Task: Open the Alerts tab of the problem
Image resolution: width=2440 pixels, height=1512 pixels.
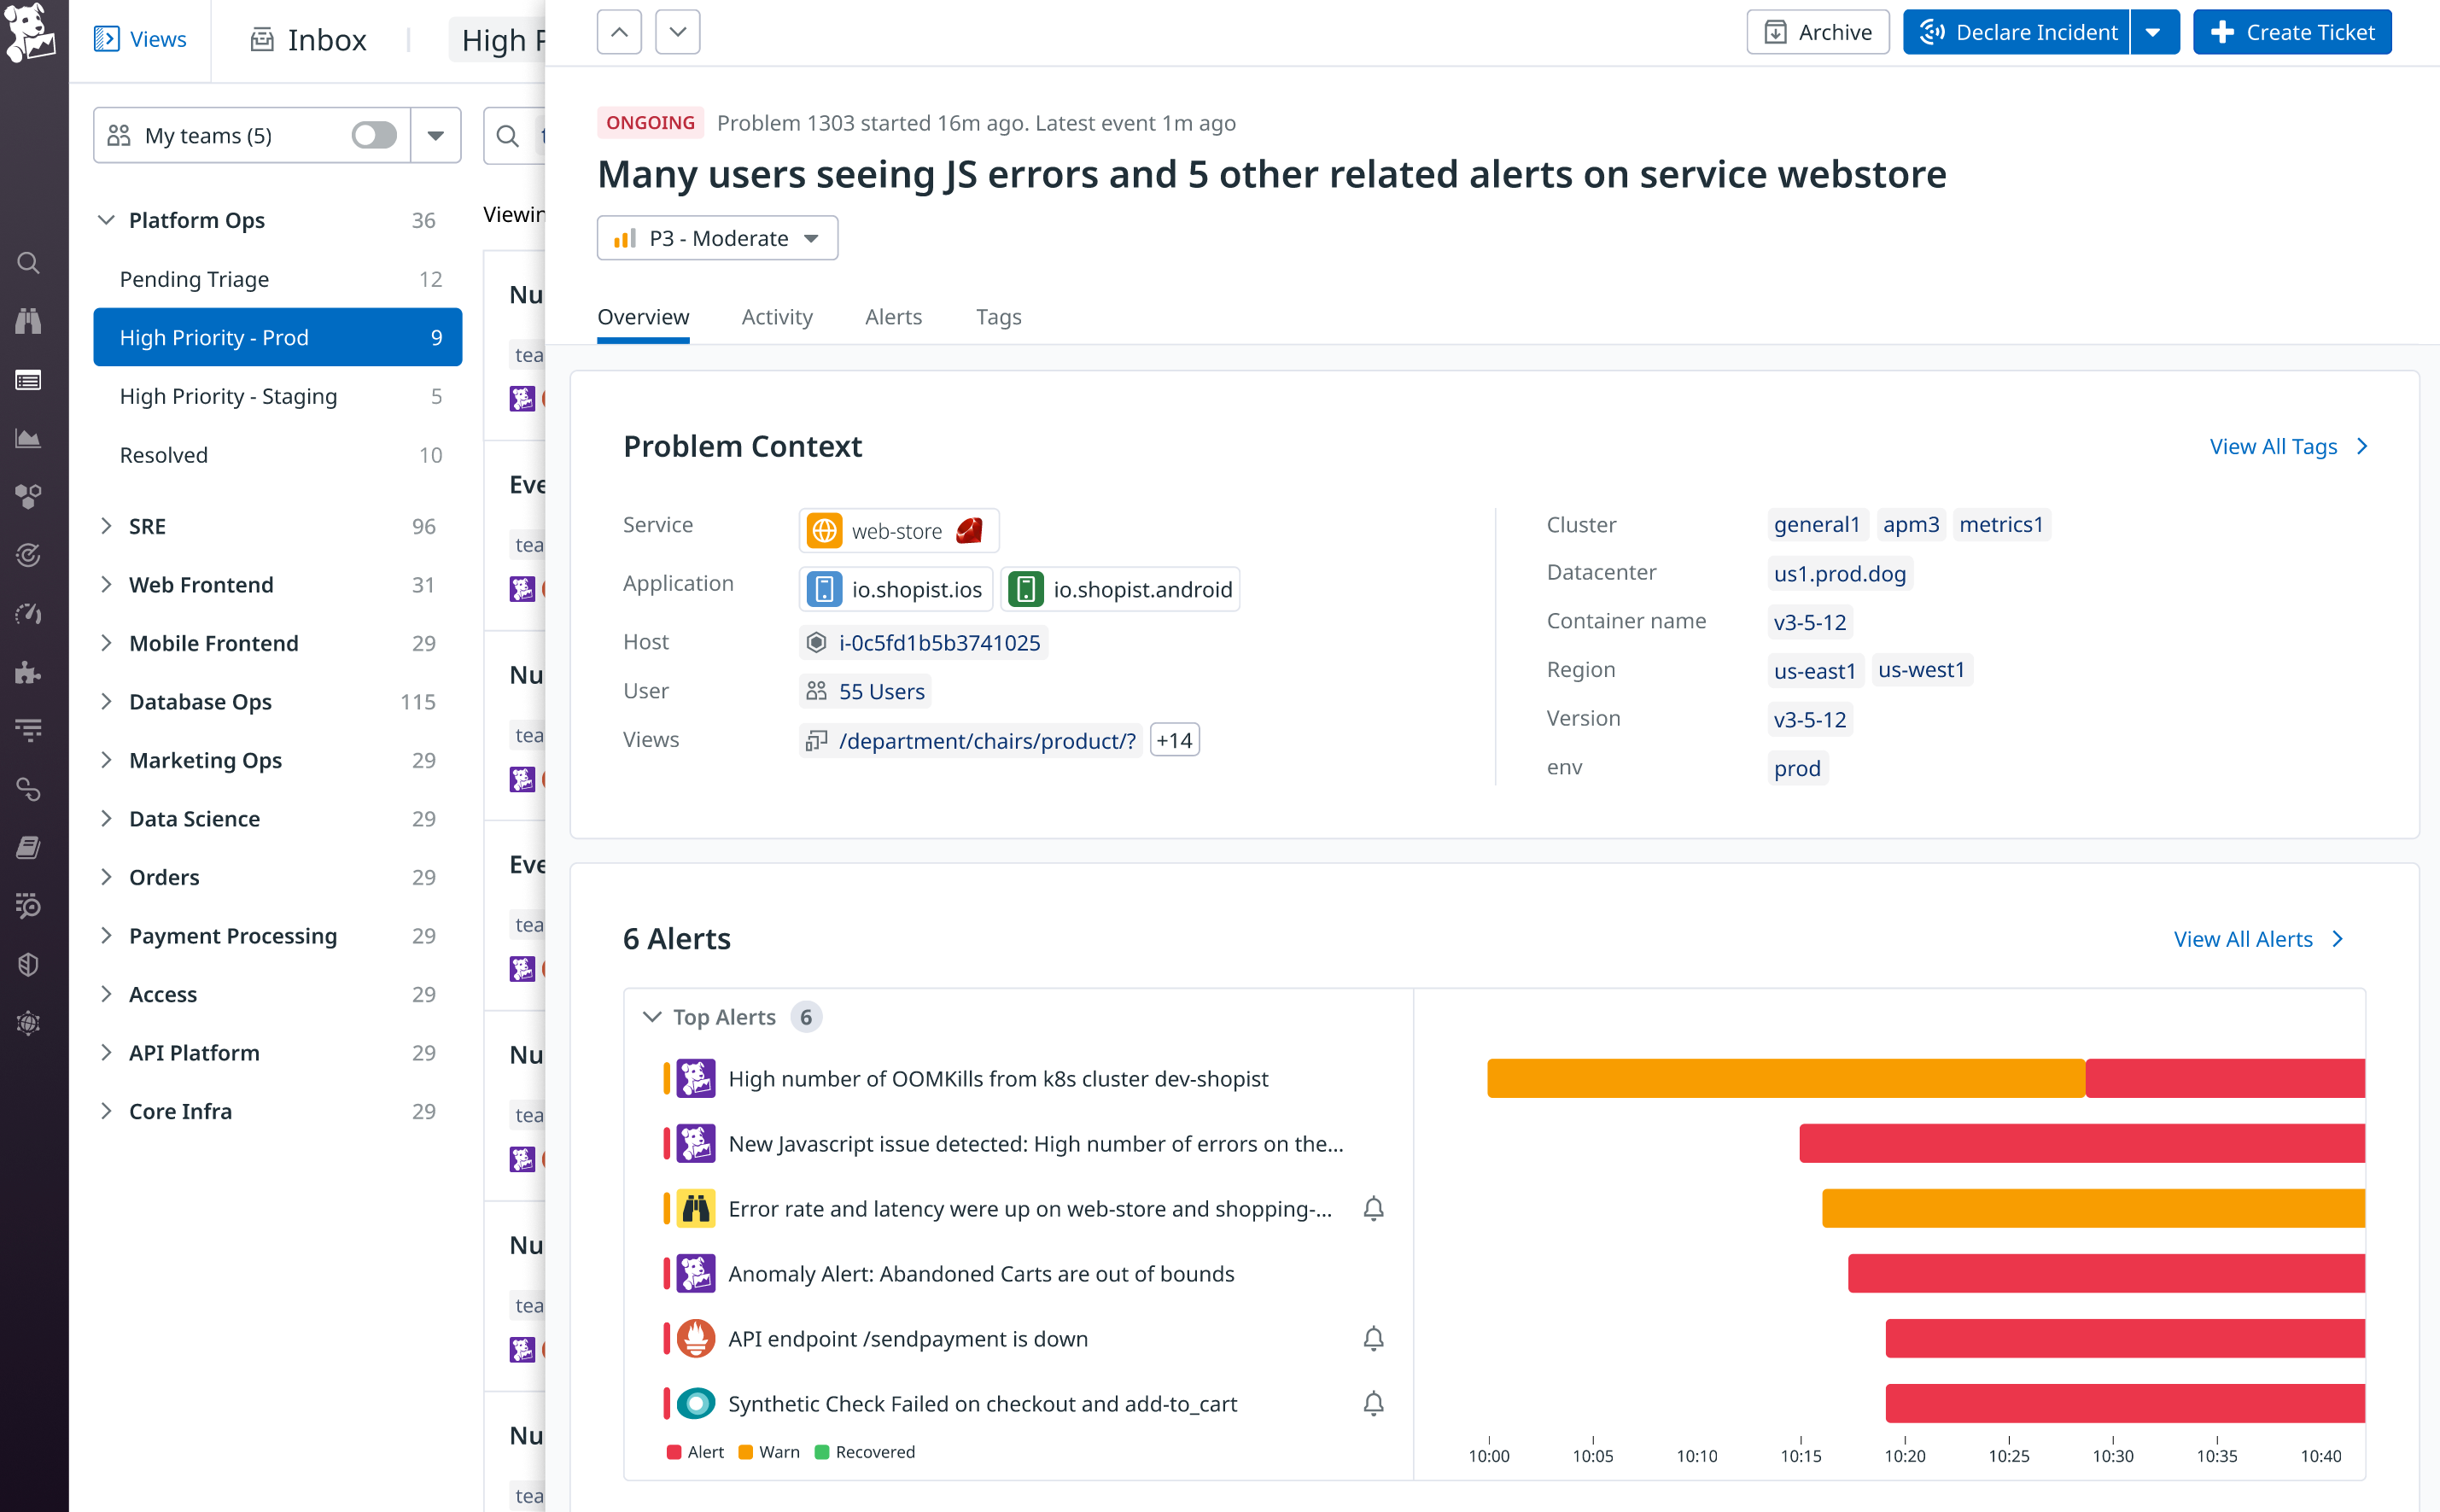Action: [x=893, y=317]
